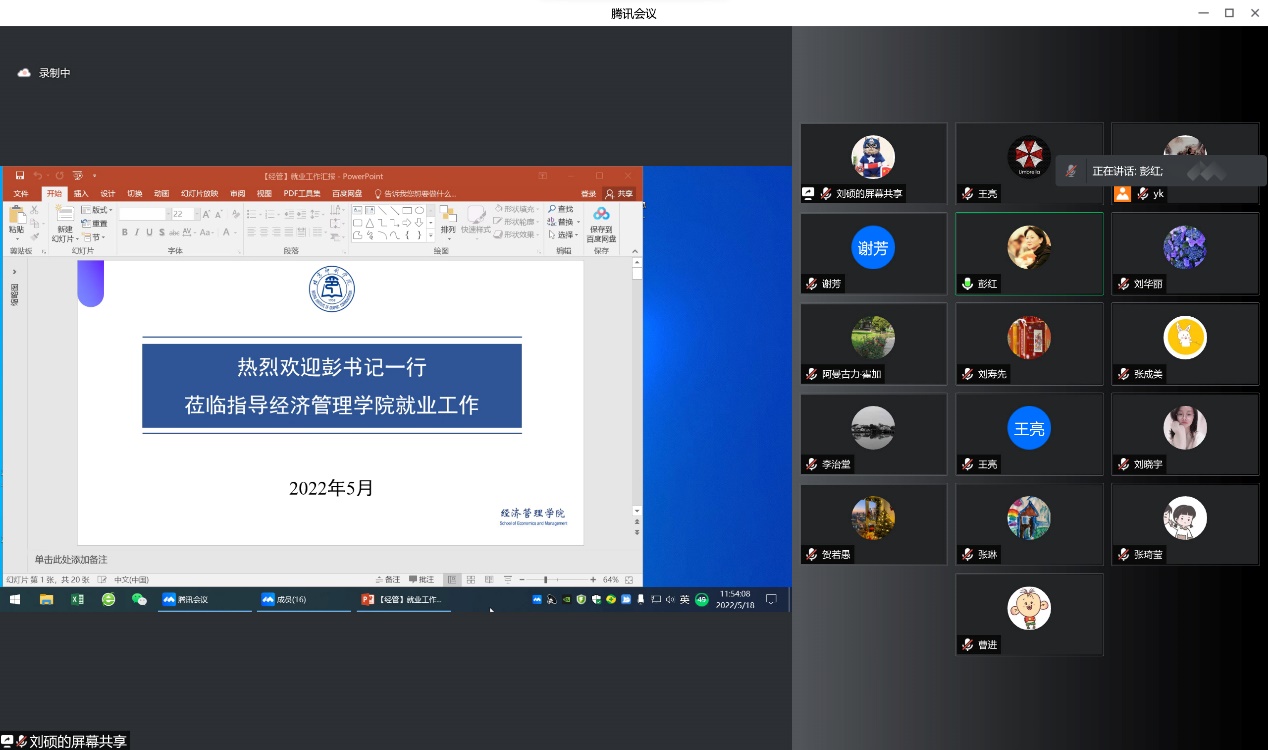Expand the slide thumbnail pane chevron
The width and height of the screenshot is (1268, 750).
coord(14,271)
